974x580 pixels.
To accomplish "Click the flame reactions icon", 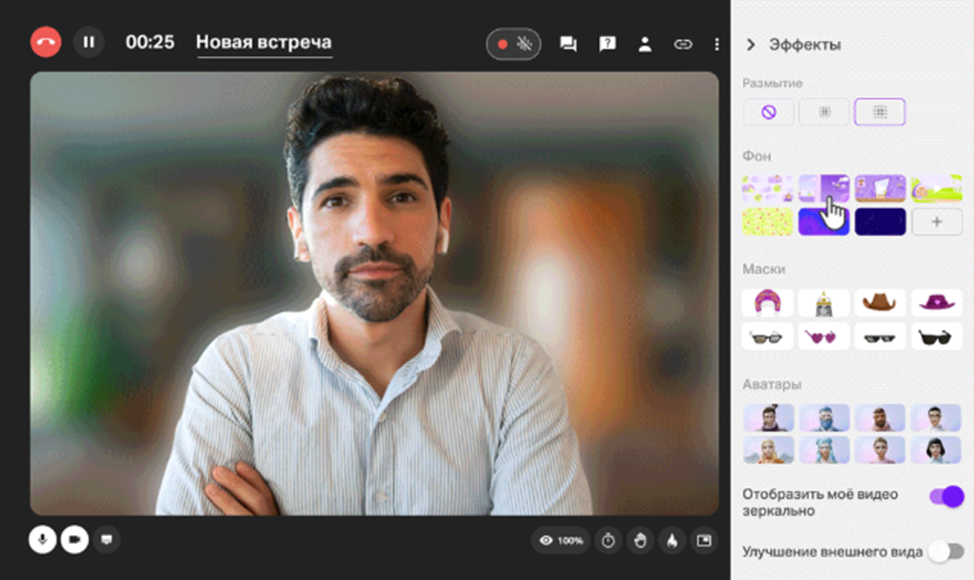I will click(672, 541).
